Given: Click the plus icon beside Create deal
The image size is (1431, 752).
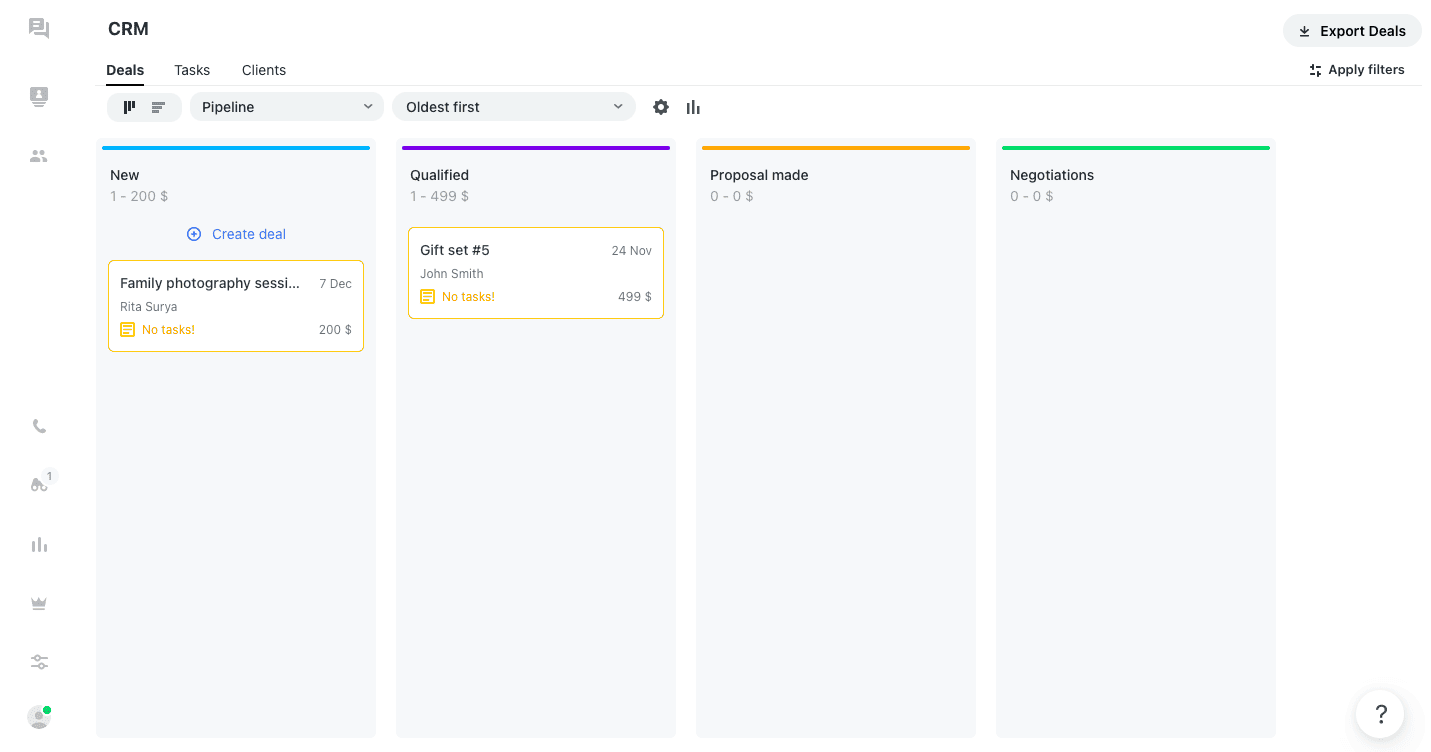Looking at the screenshot, I should point(194,234).
